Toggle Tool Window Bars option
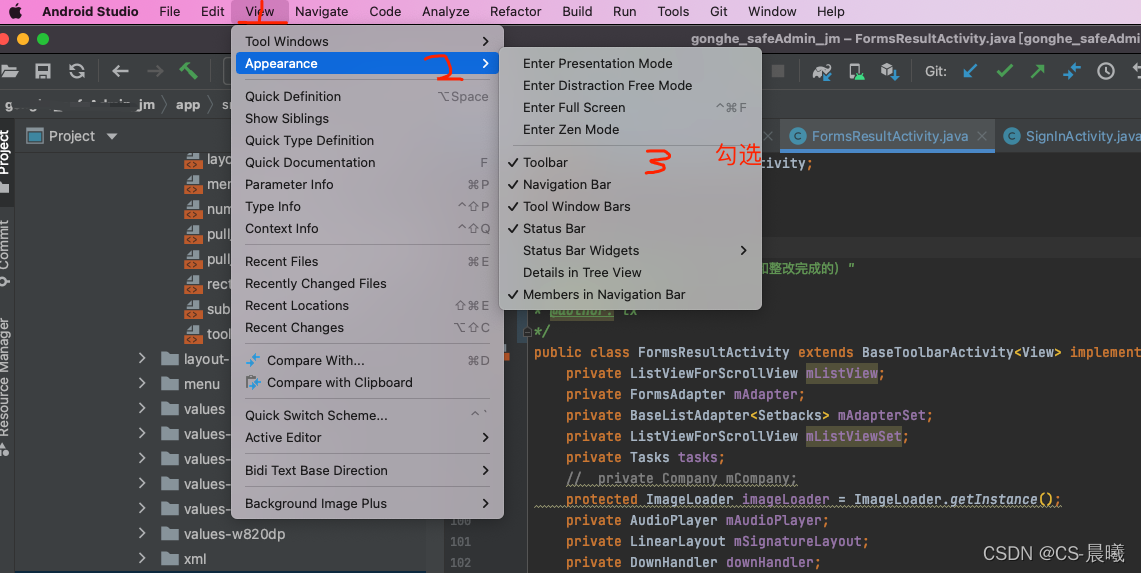The height and width of the screenshot is (573, 1141). (x=629, y=207)
